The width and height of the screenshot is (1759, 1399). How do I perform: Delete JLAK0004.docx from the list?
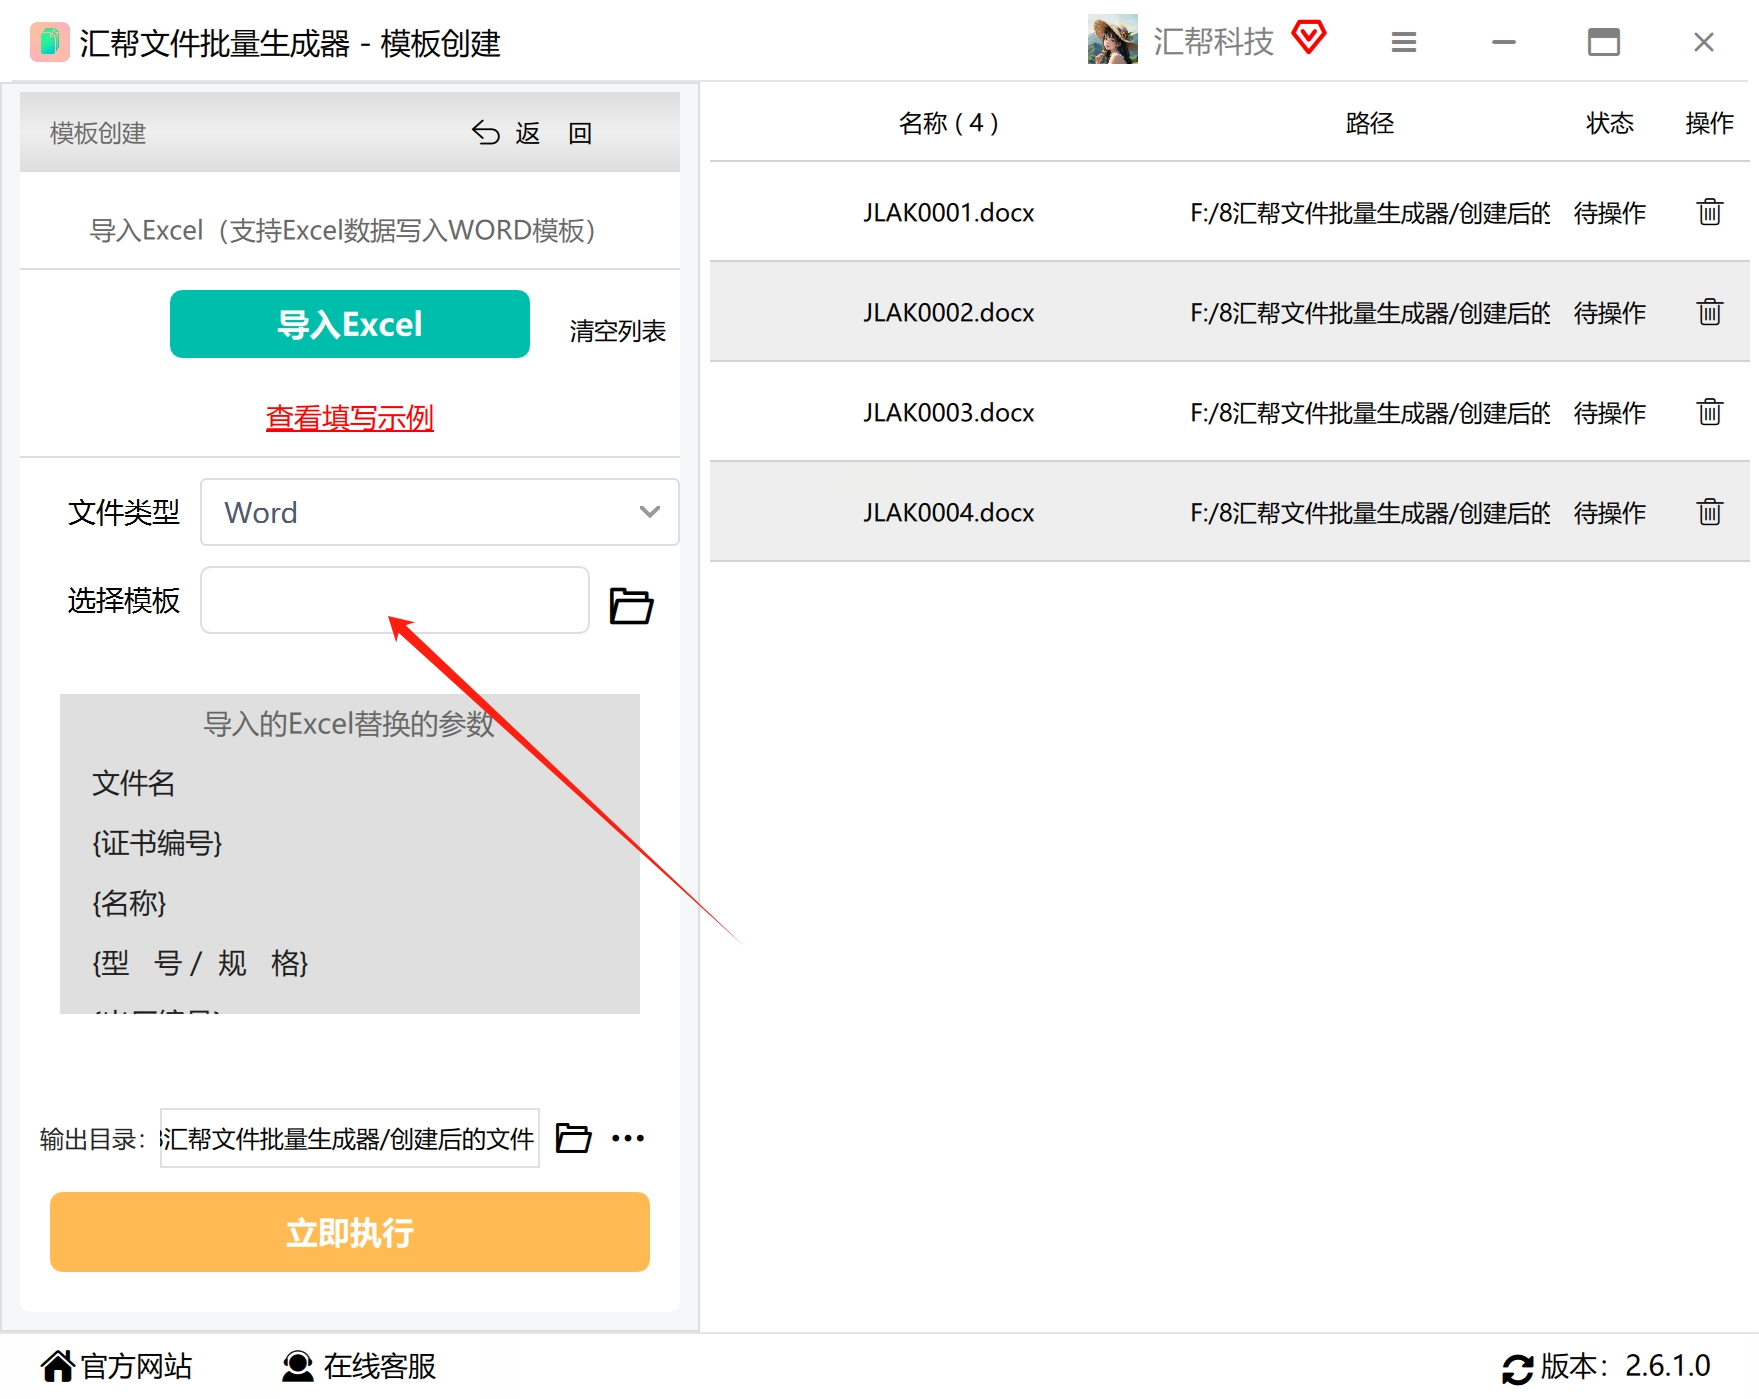click(x=1709, y=512)
